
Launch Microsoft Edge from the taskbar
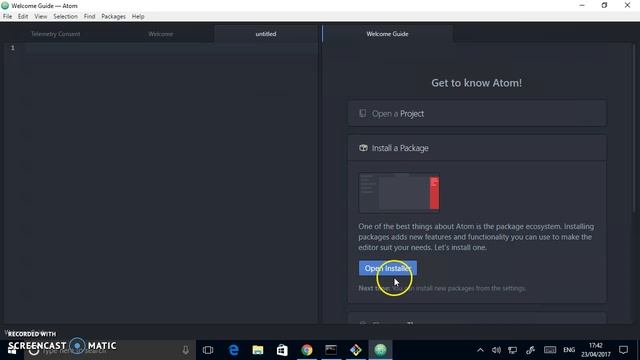pos(233,350)
